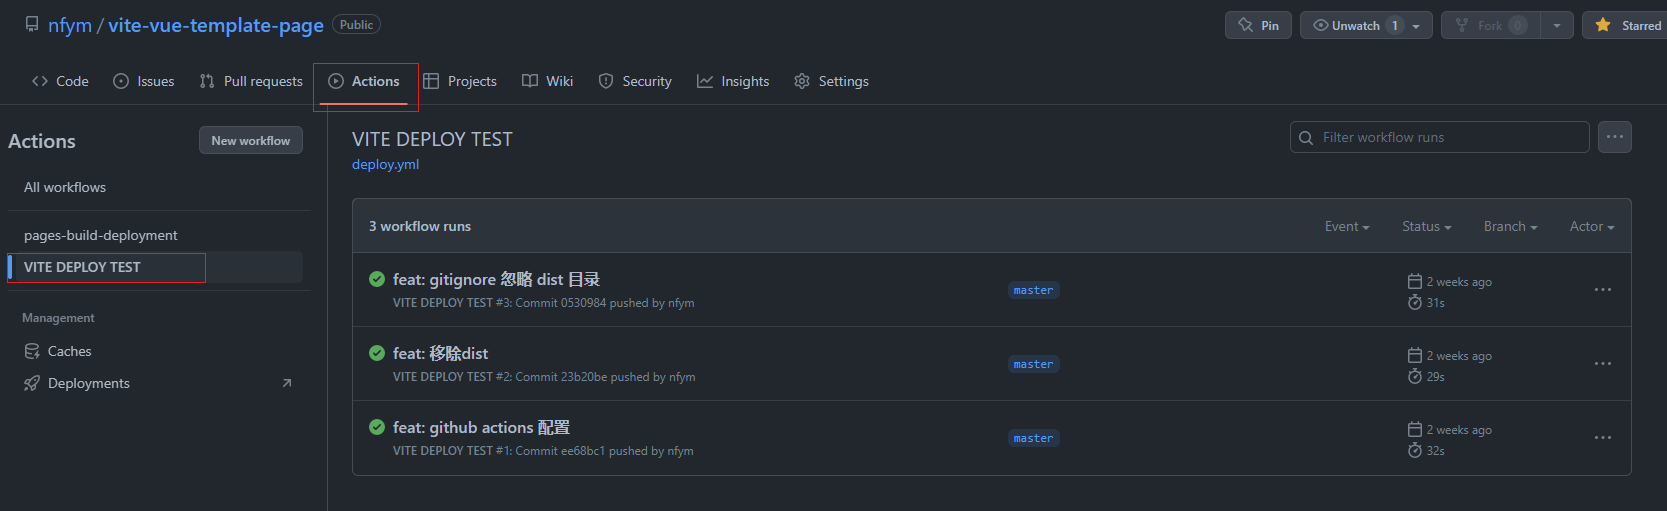Switch to the Issues tab
Screen dimensions: 1667x511
(x=144, y=81)
